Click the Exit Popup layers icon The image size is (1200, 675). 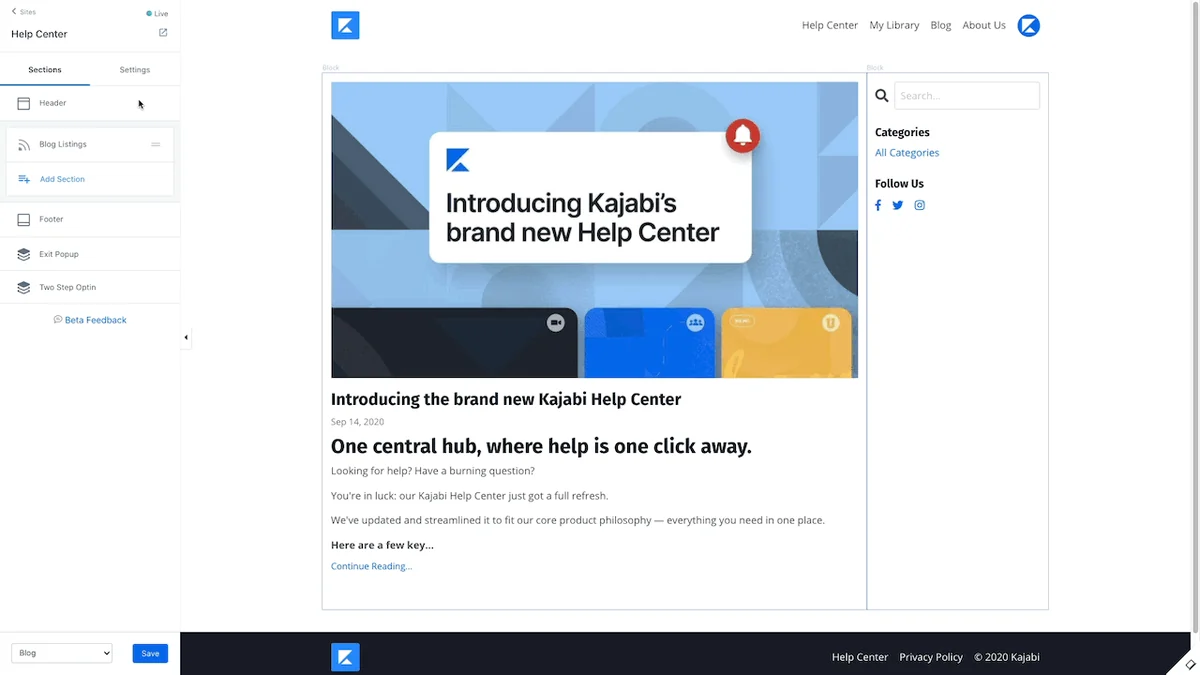tap(24, 254)
